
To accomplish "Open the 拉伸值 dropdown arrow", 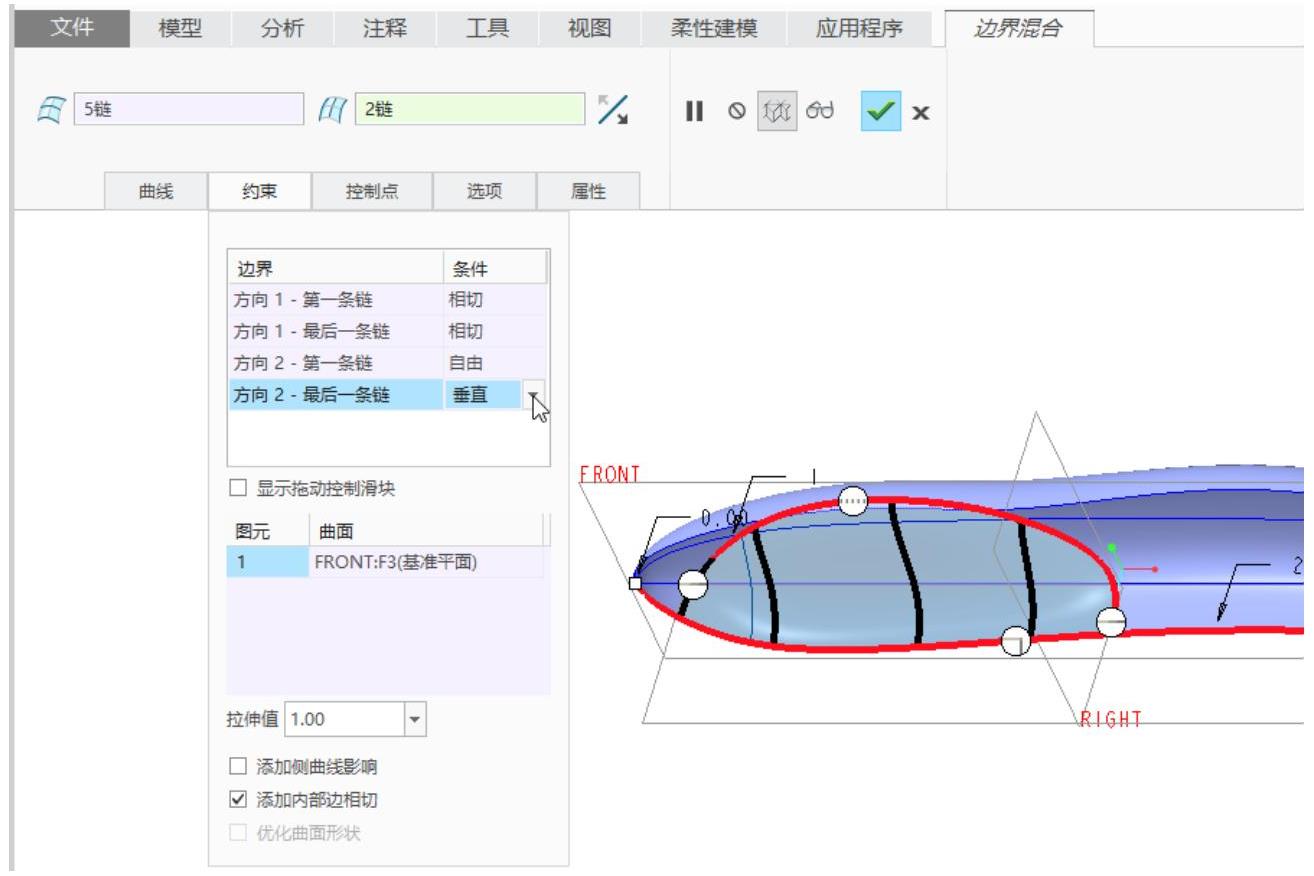I will tap(415, 719).
